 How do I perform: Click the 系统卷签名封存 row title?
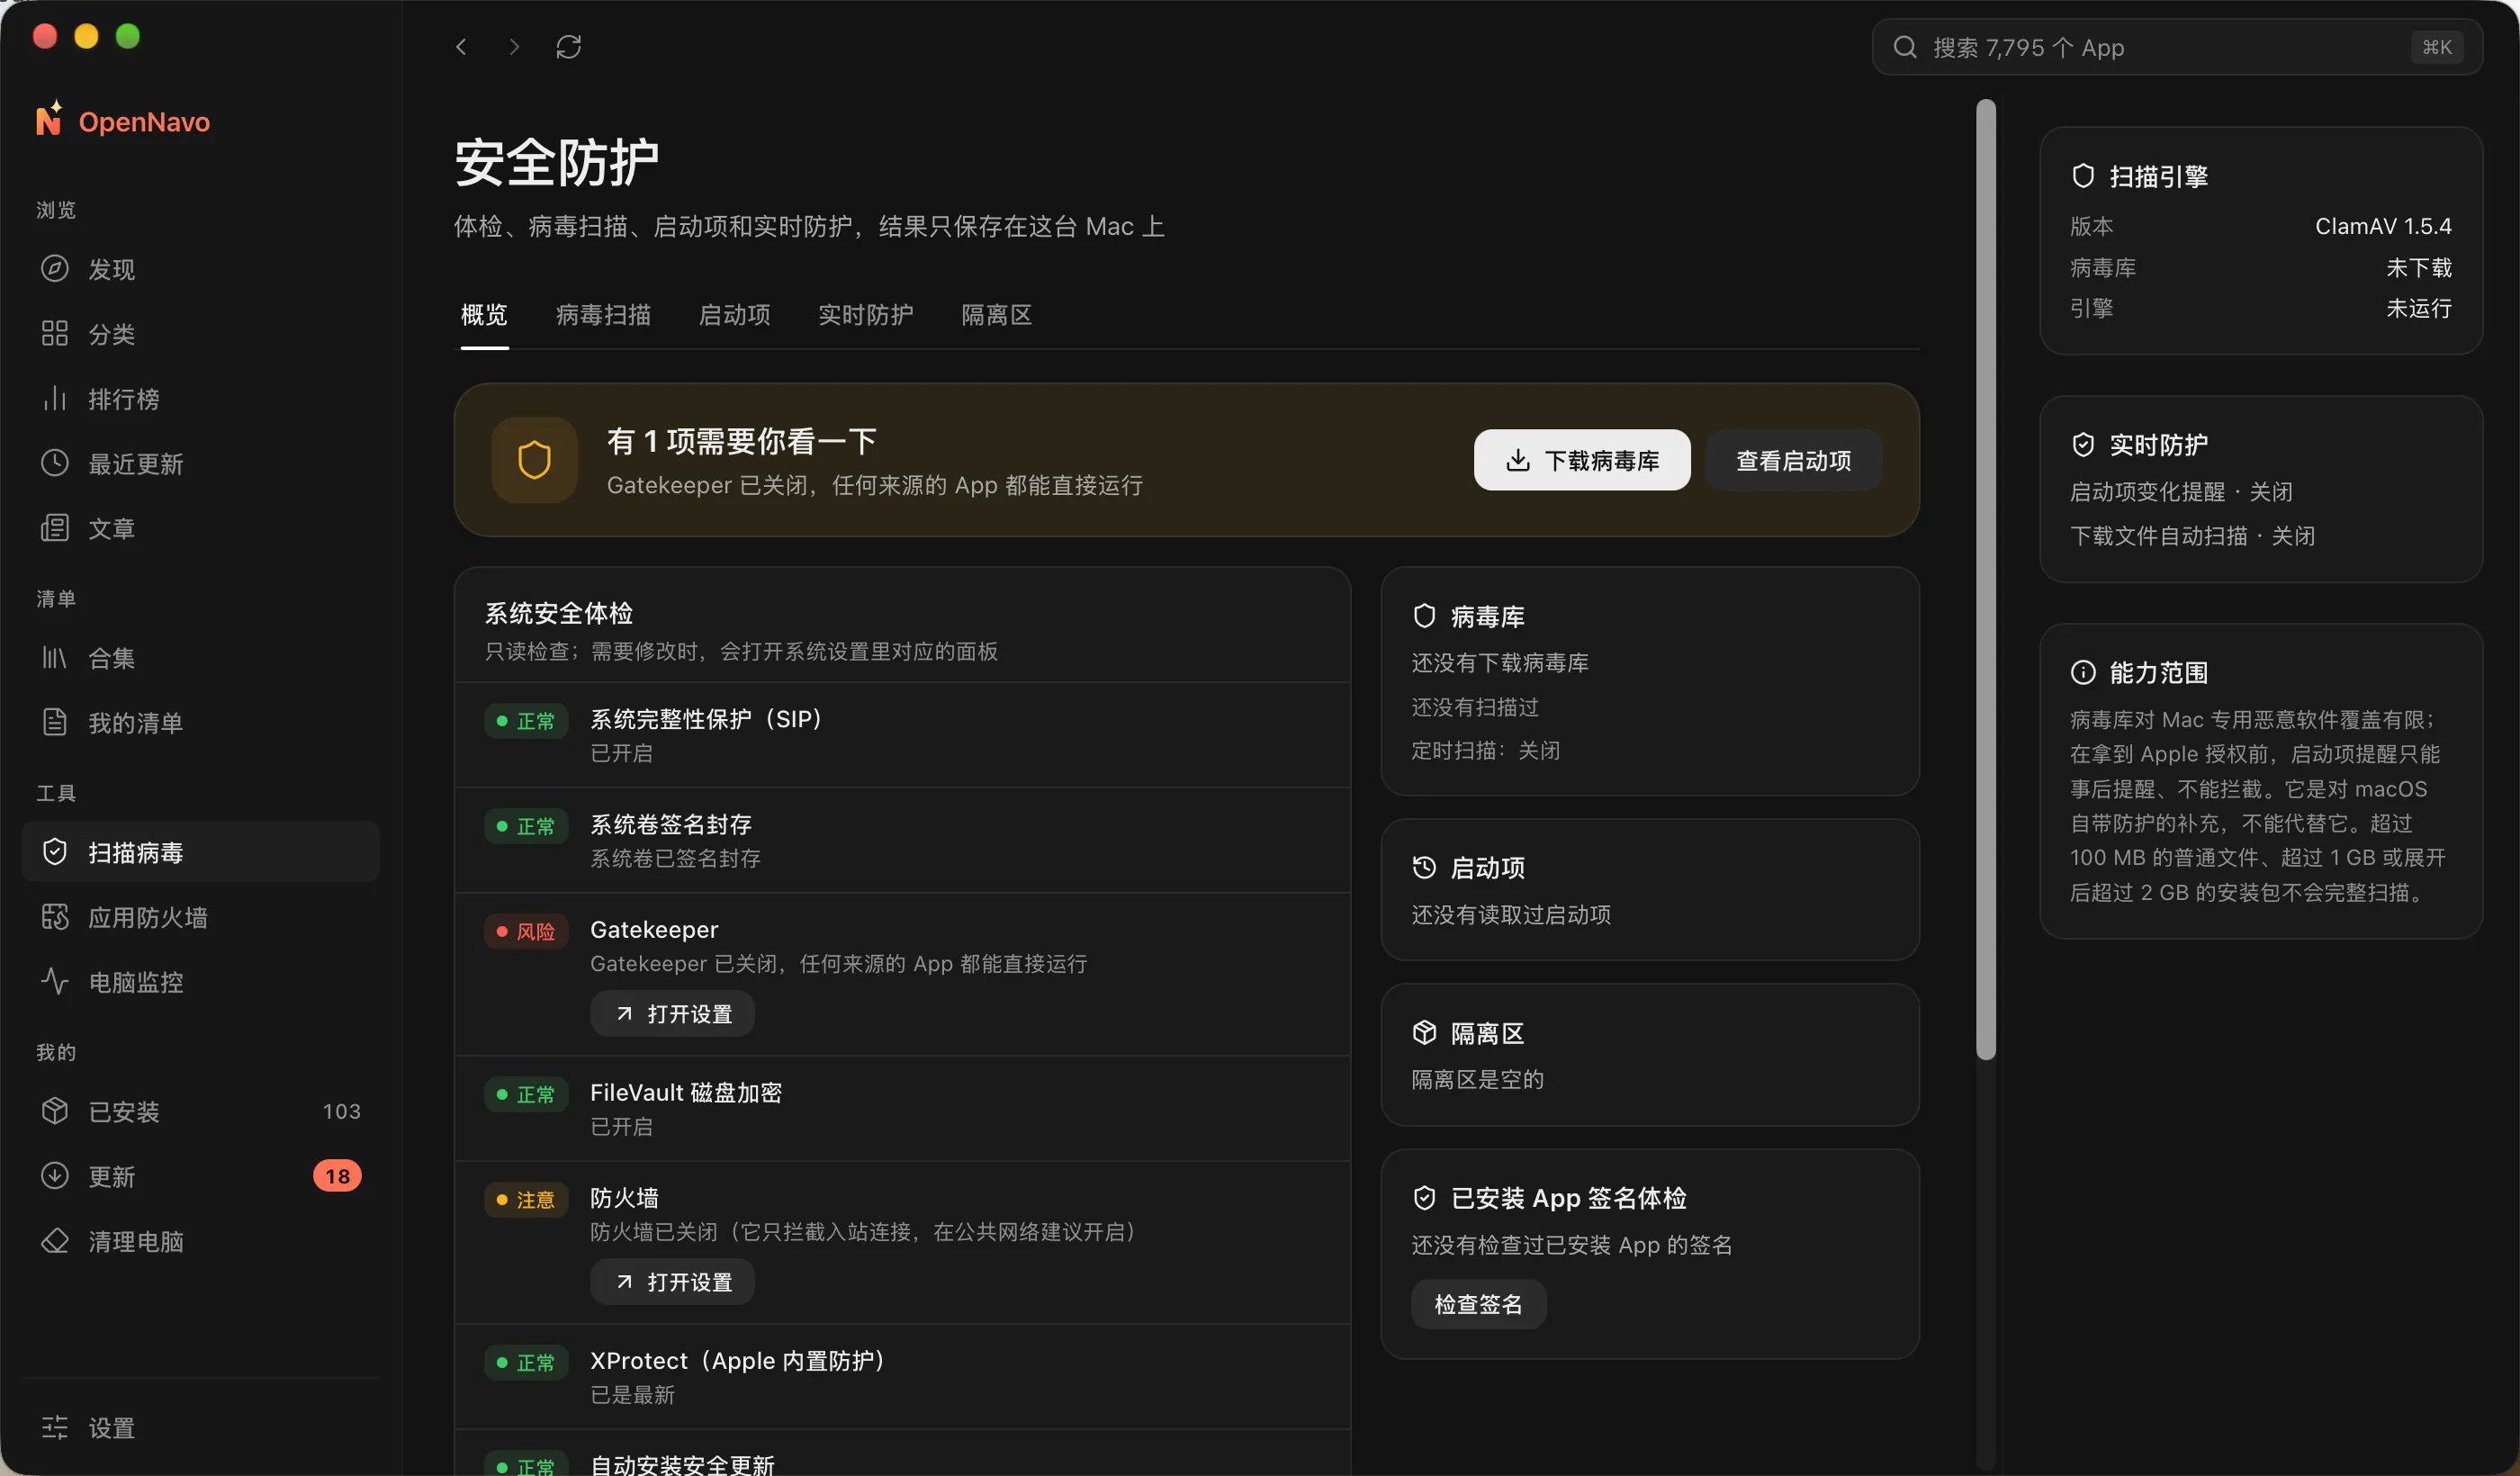coord(671,824)
